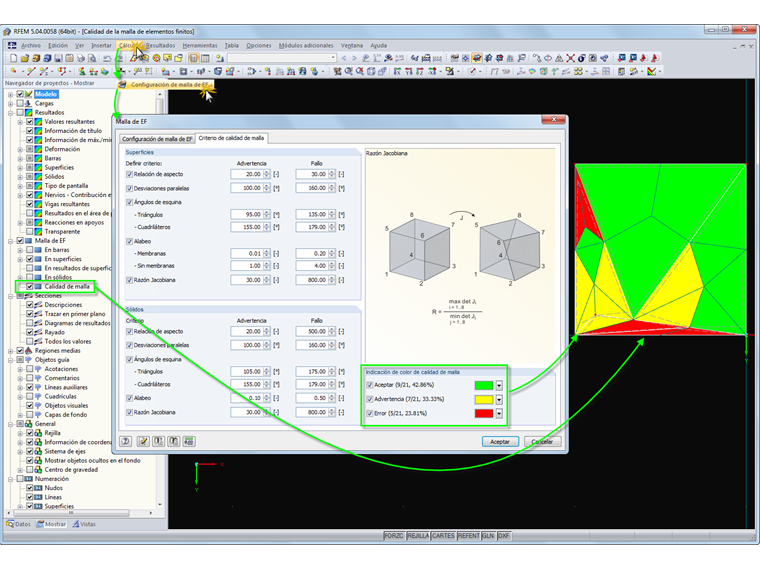Click the red X delete icon in top toolbar
The height and width of the screenshot is (570, 760).
(570, 58)
